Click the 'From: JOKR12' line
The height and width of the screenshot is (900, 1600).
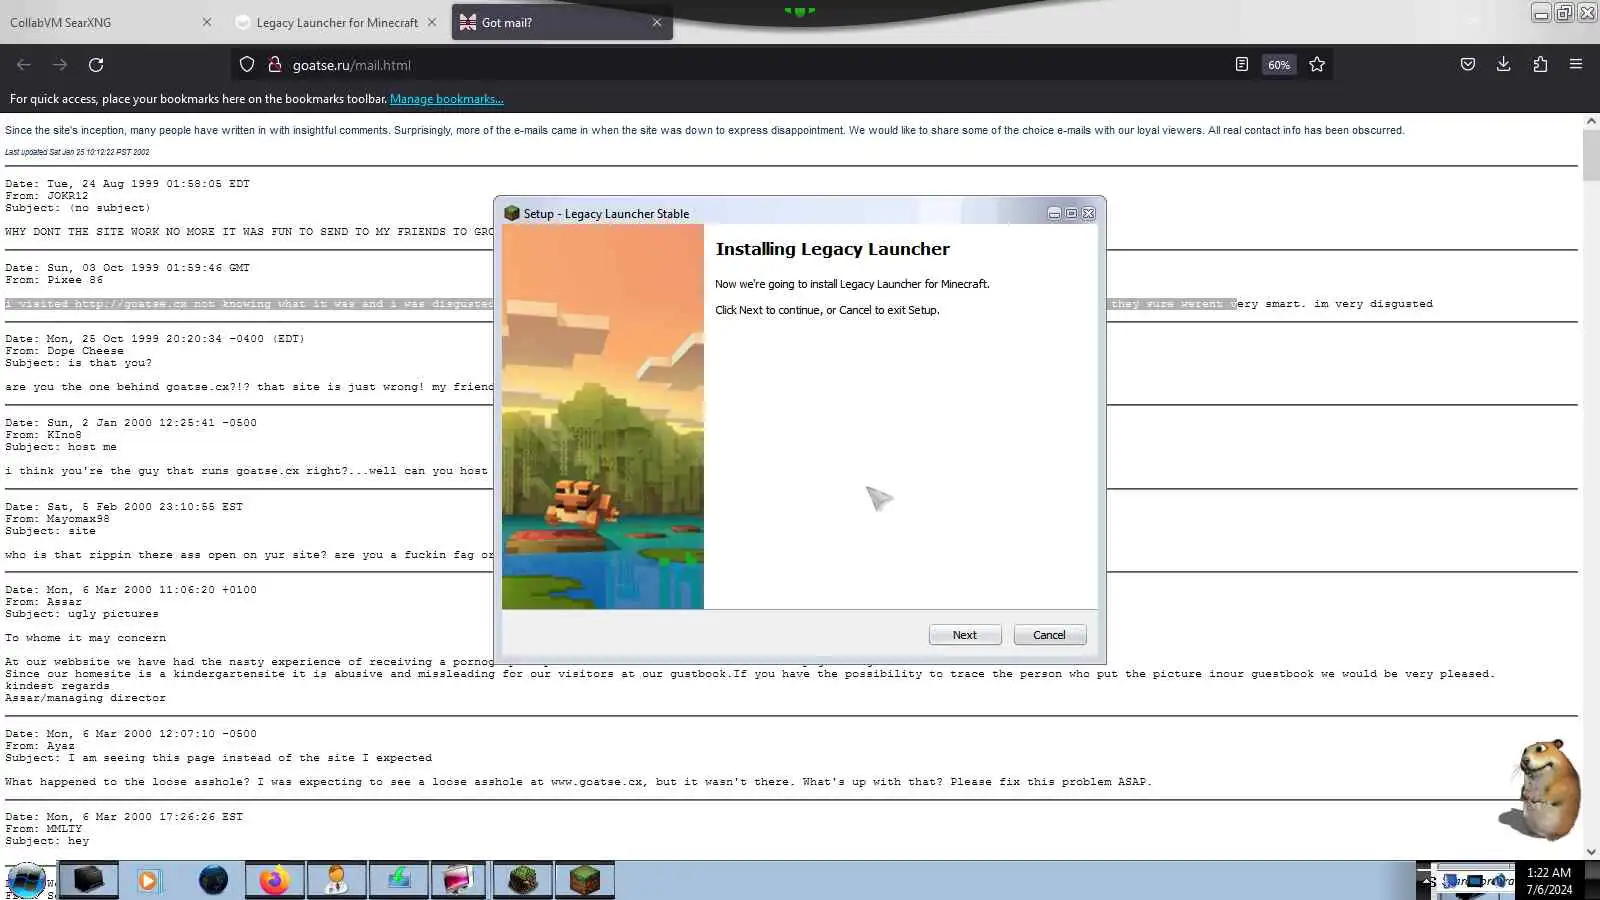tap(47, 196)
